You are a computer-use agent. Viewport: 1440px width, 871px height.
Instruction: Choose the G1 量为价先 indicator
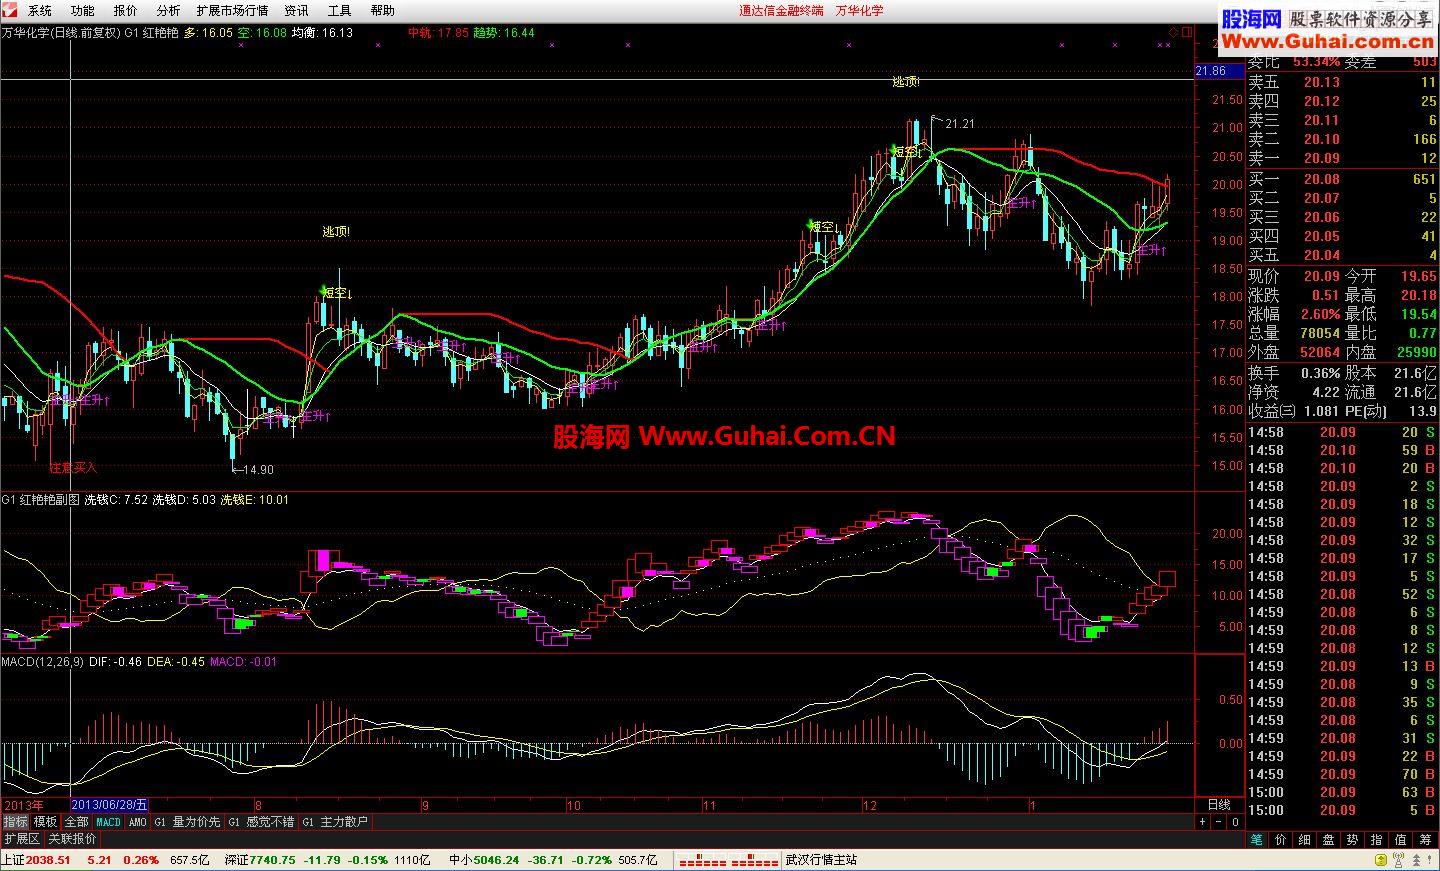coord(187,822)
